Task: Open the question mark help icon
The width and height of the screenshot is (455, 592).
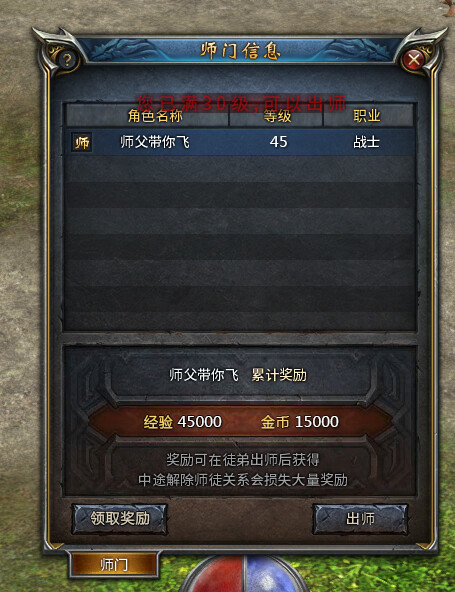Action: pos(67,60)
